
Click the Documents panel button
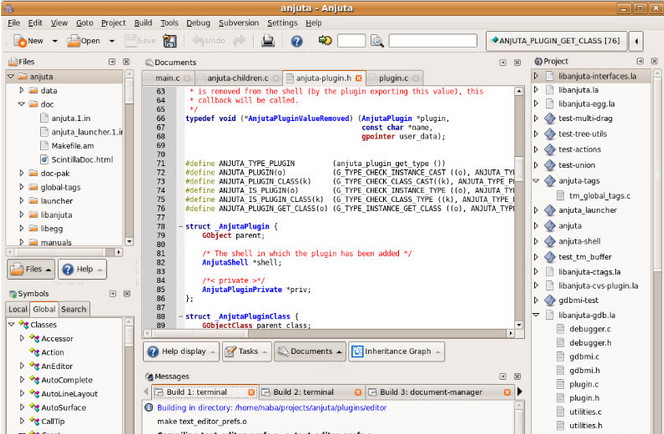click(310, 351)
